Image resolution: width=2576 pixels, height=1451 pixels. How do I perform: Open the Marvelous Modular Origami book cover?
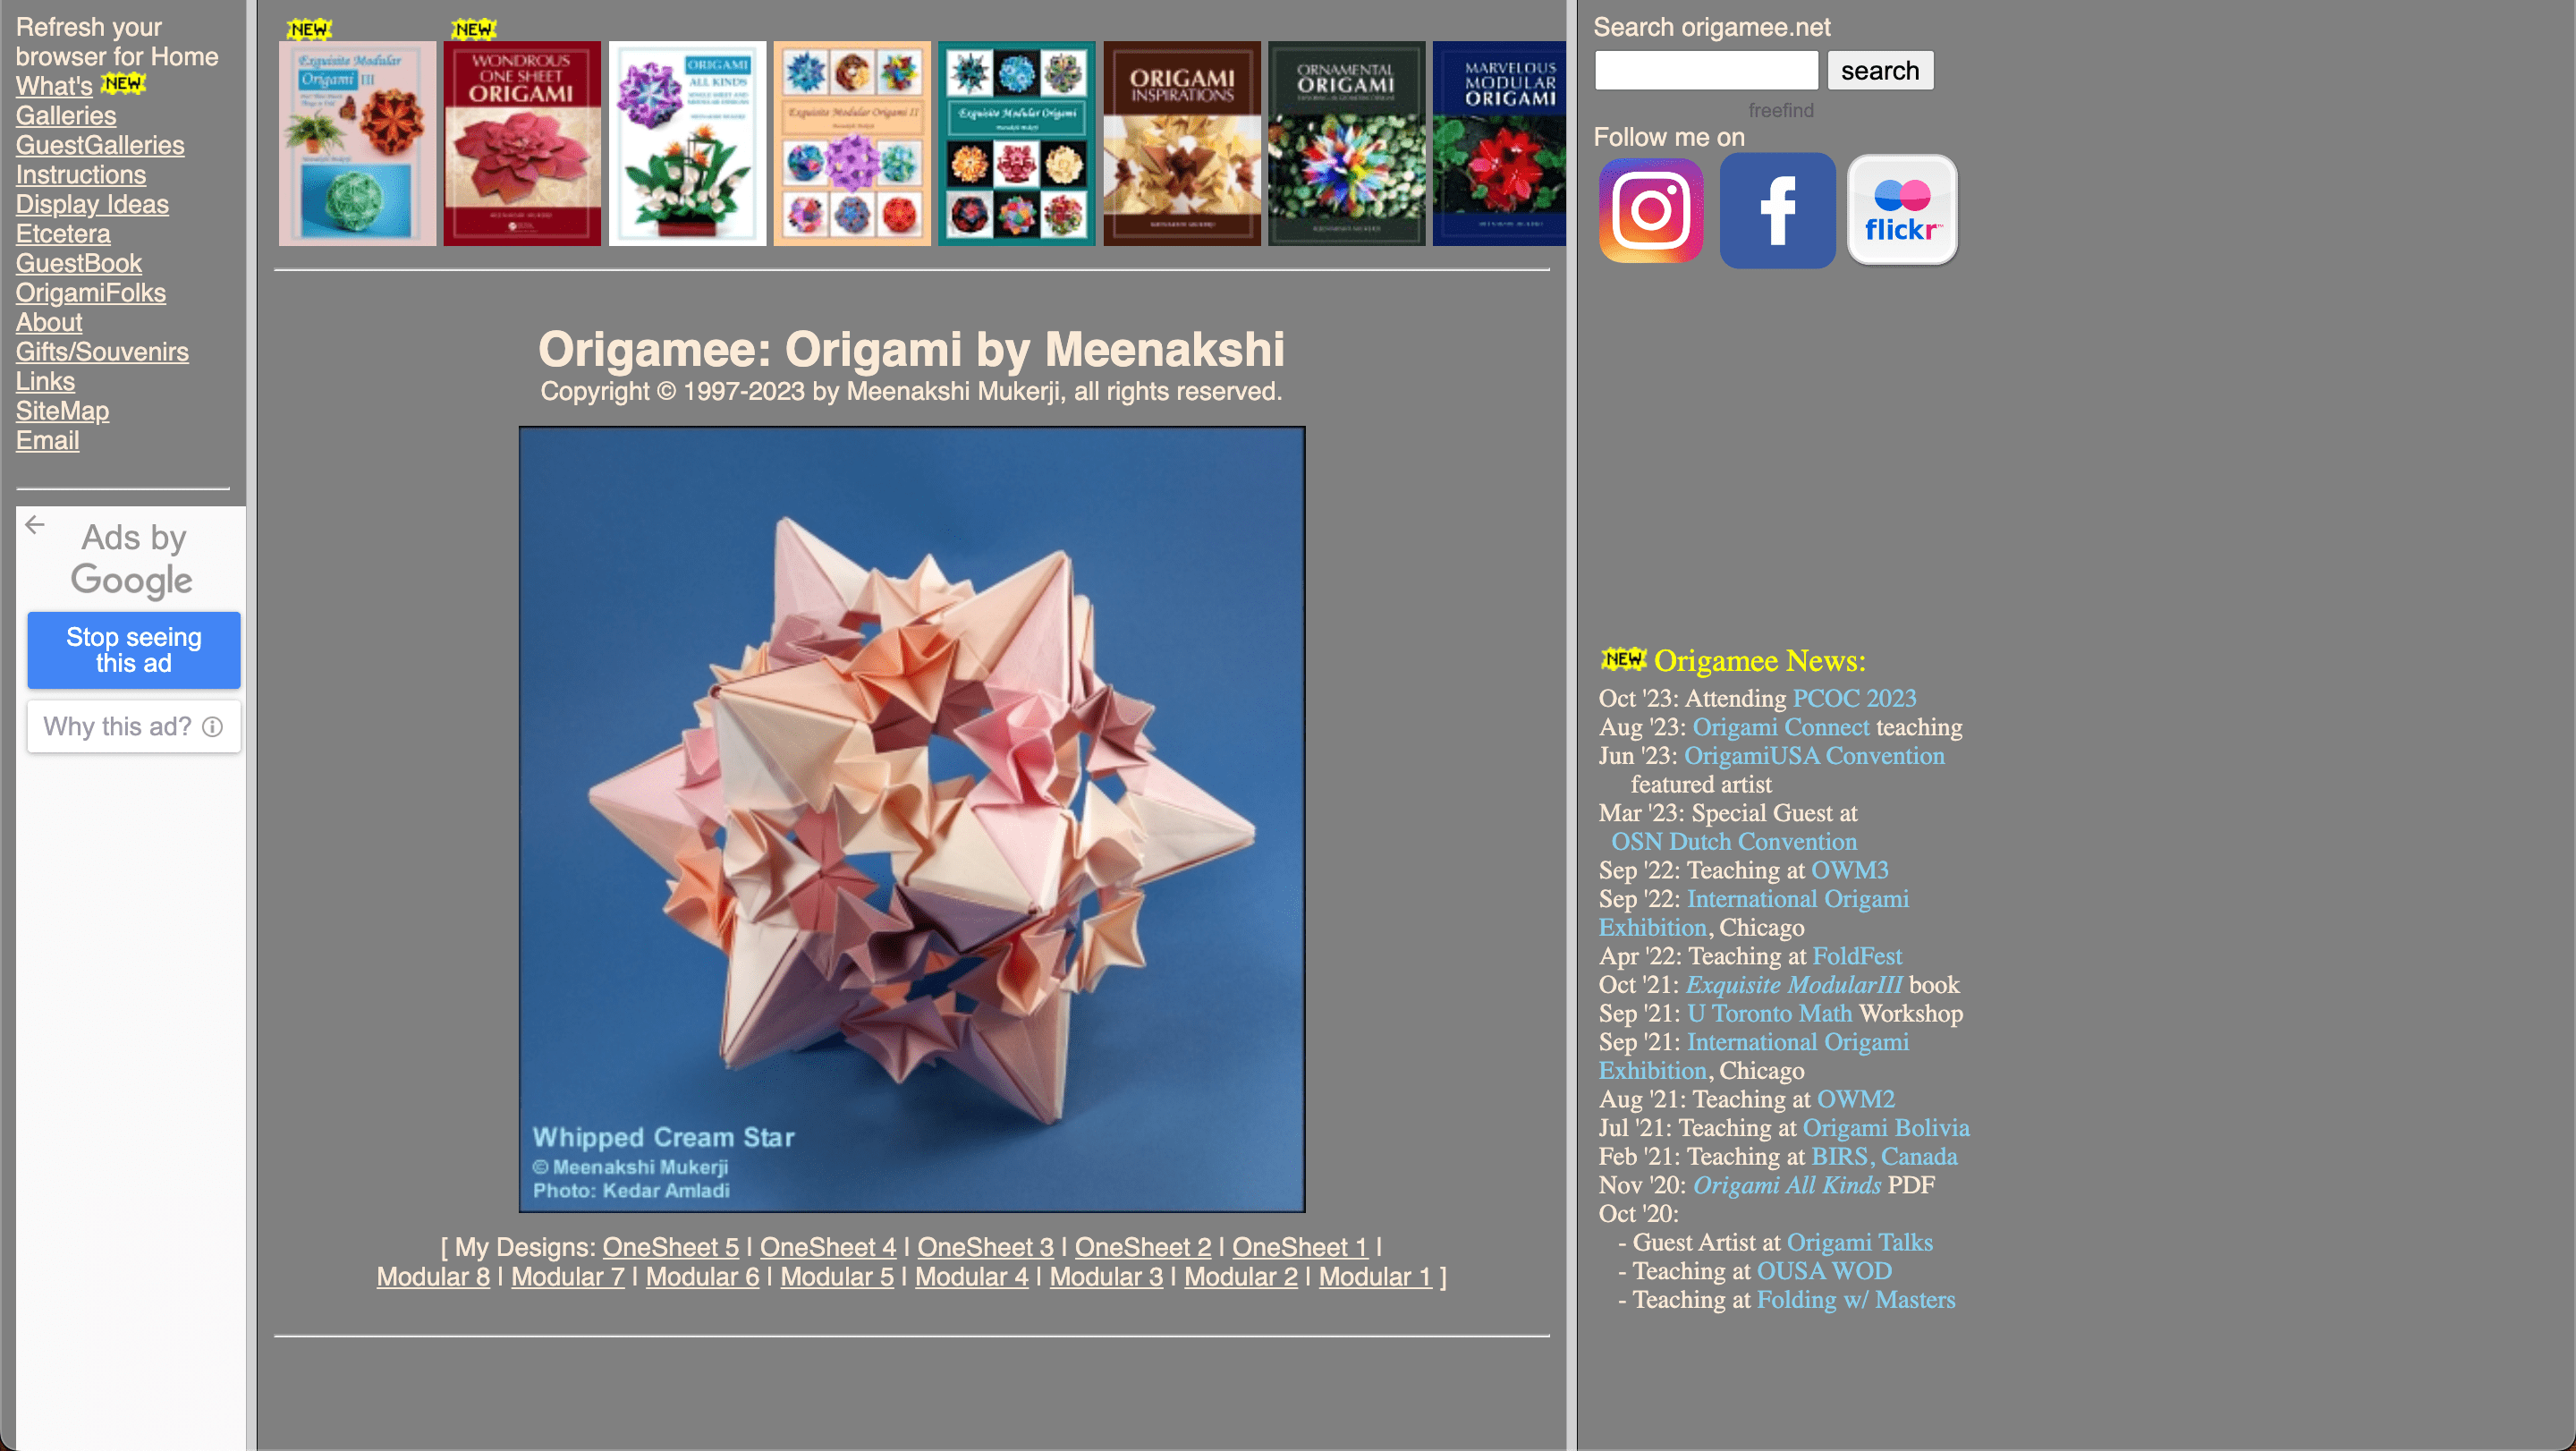click(1498, 143)
